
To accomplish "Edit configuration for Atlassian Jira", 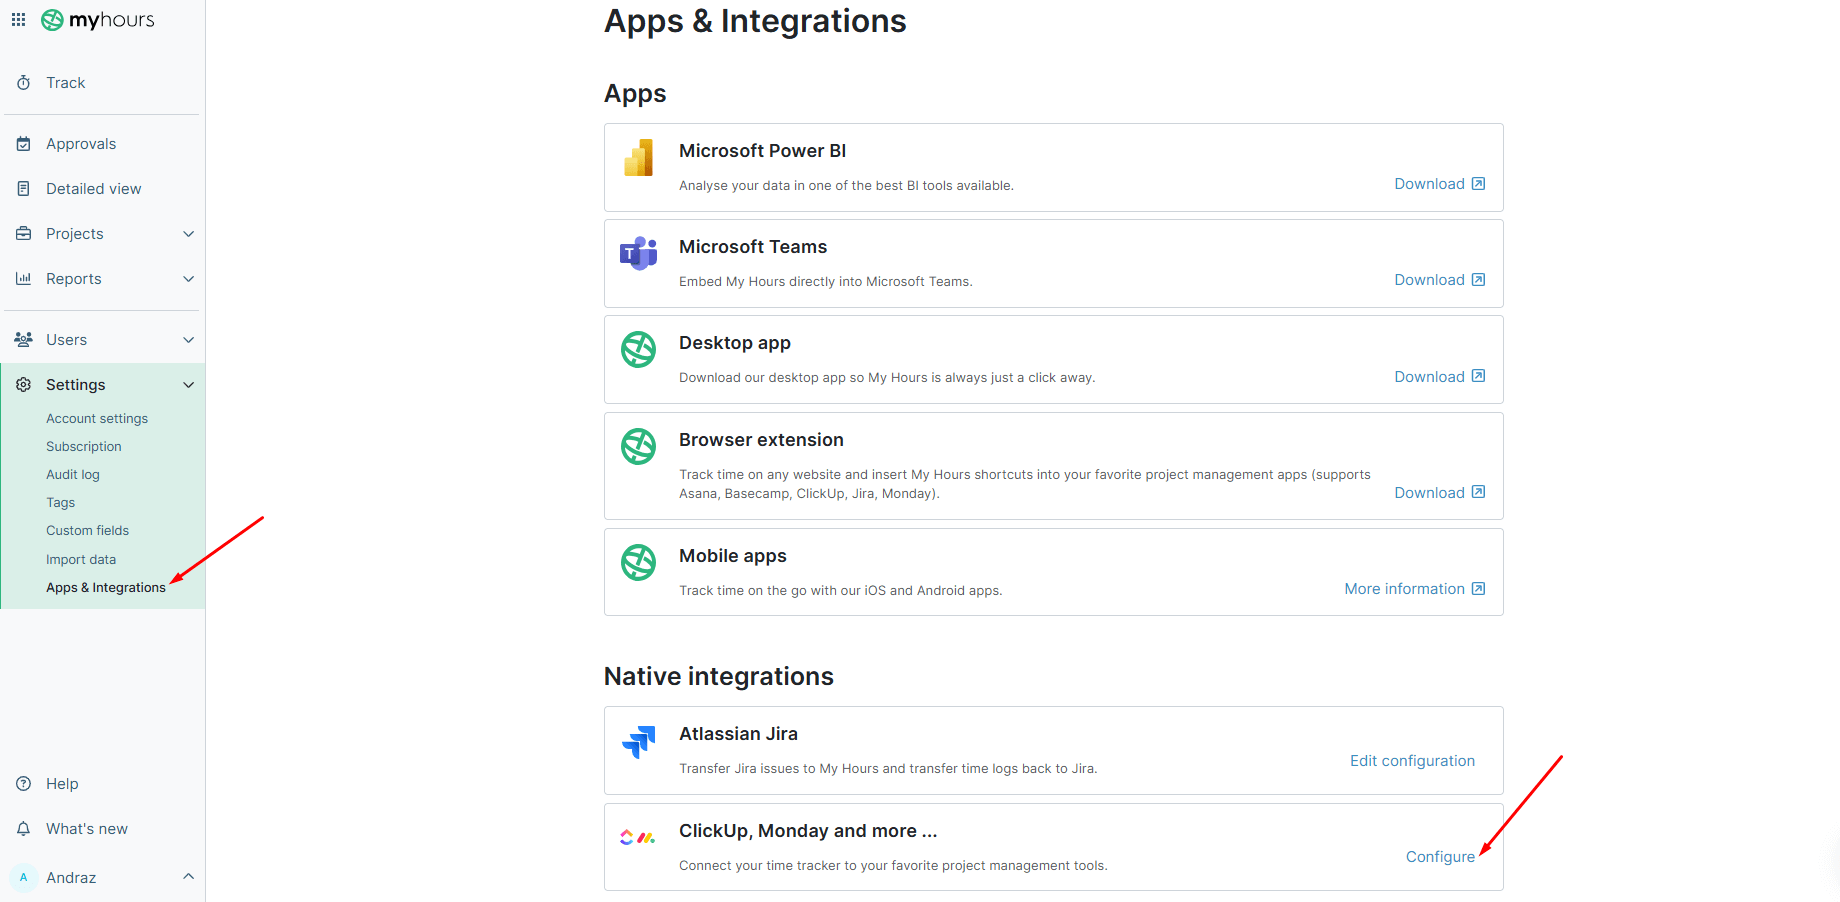I will click(1412, 761).
